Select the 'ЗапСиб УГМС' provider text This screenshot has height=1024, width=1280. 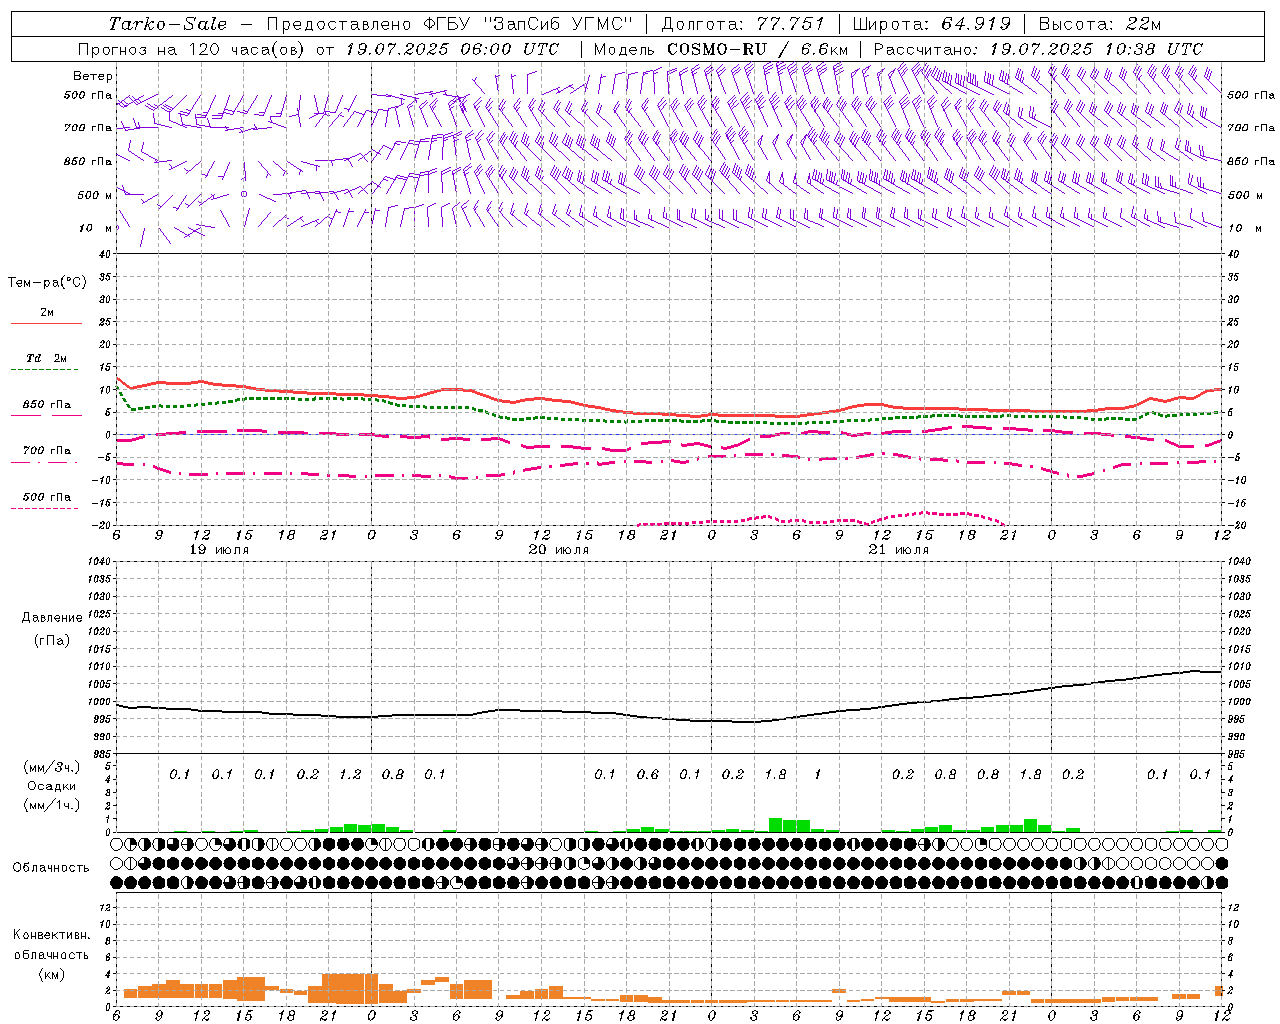(556, 24)
